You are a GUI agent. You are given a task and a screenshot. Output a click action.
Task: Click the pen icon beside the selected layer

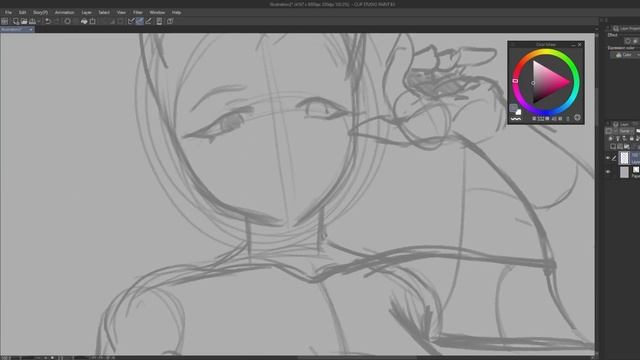(x=614, y=158)
